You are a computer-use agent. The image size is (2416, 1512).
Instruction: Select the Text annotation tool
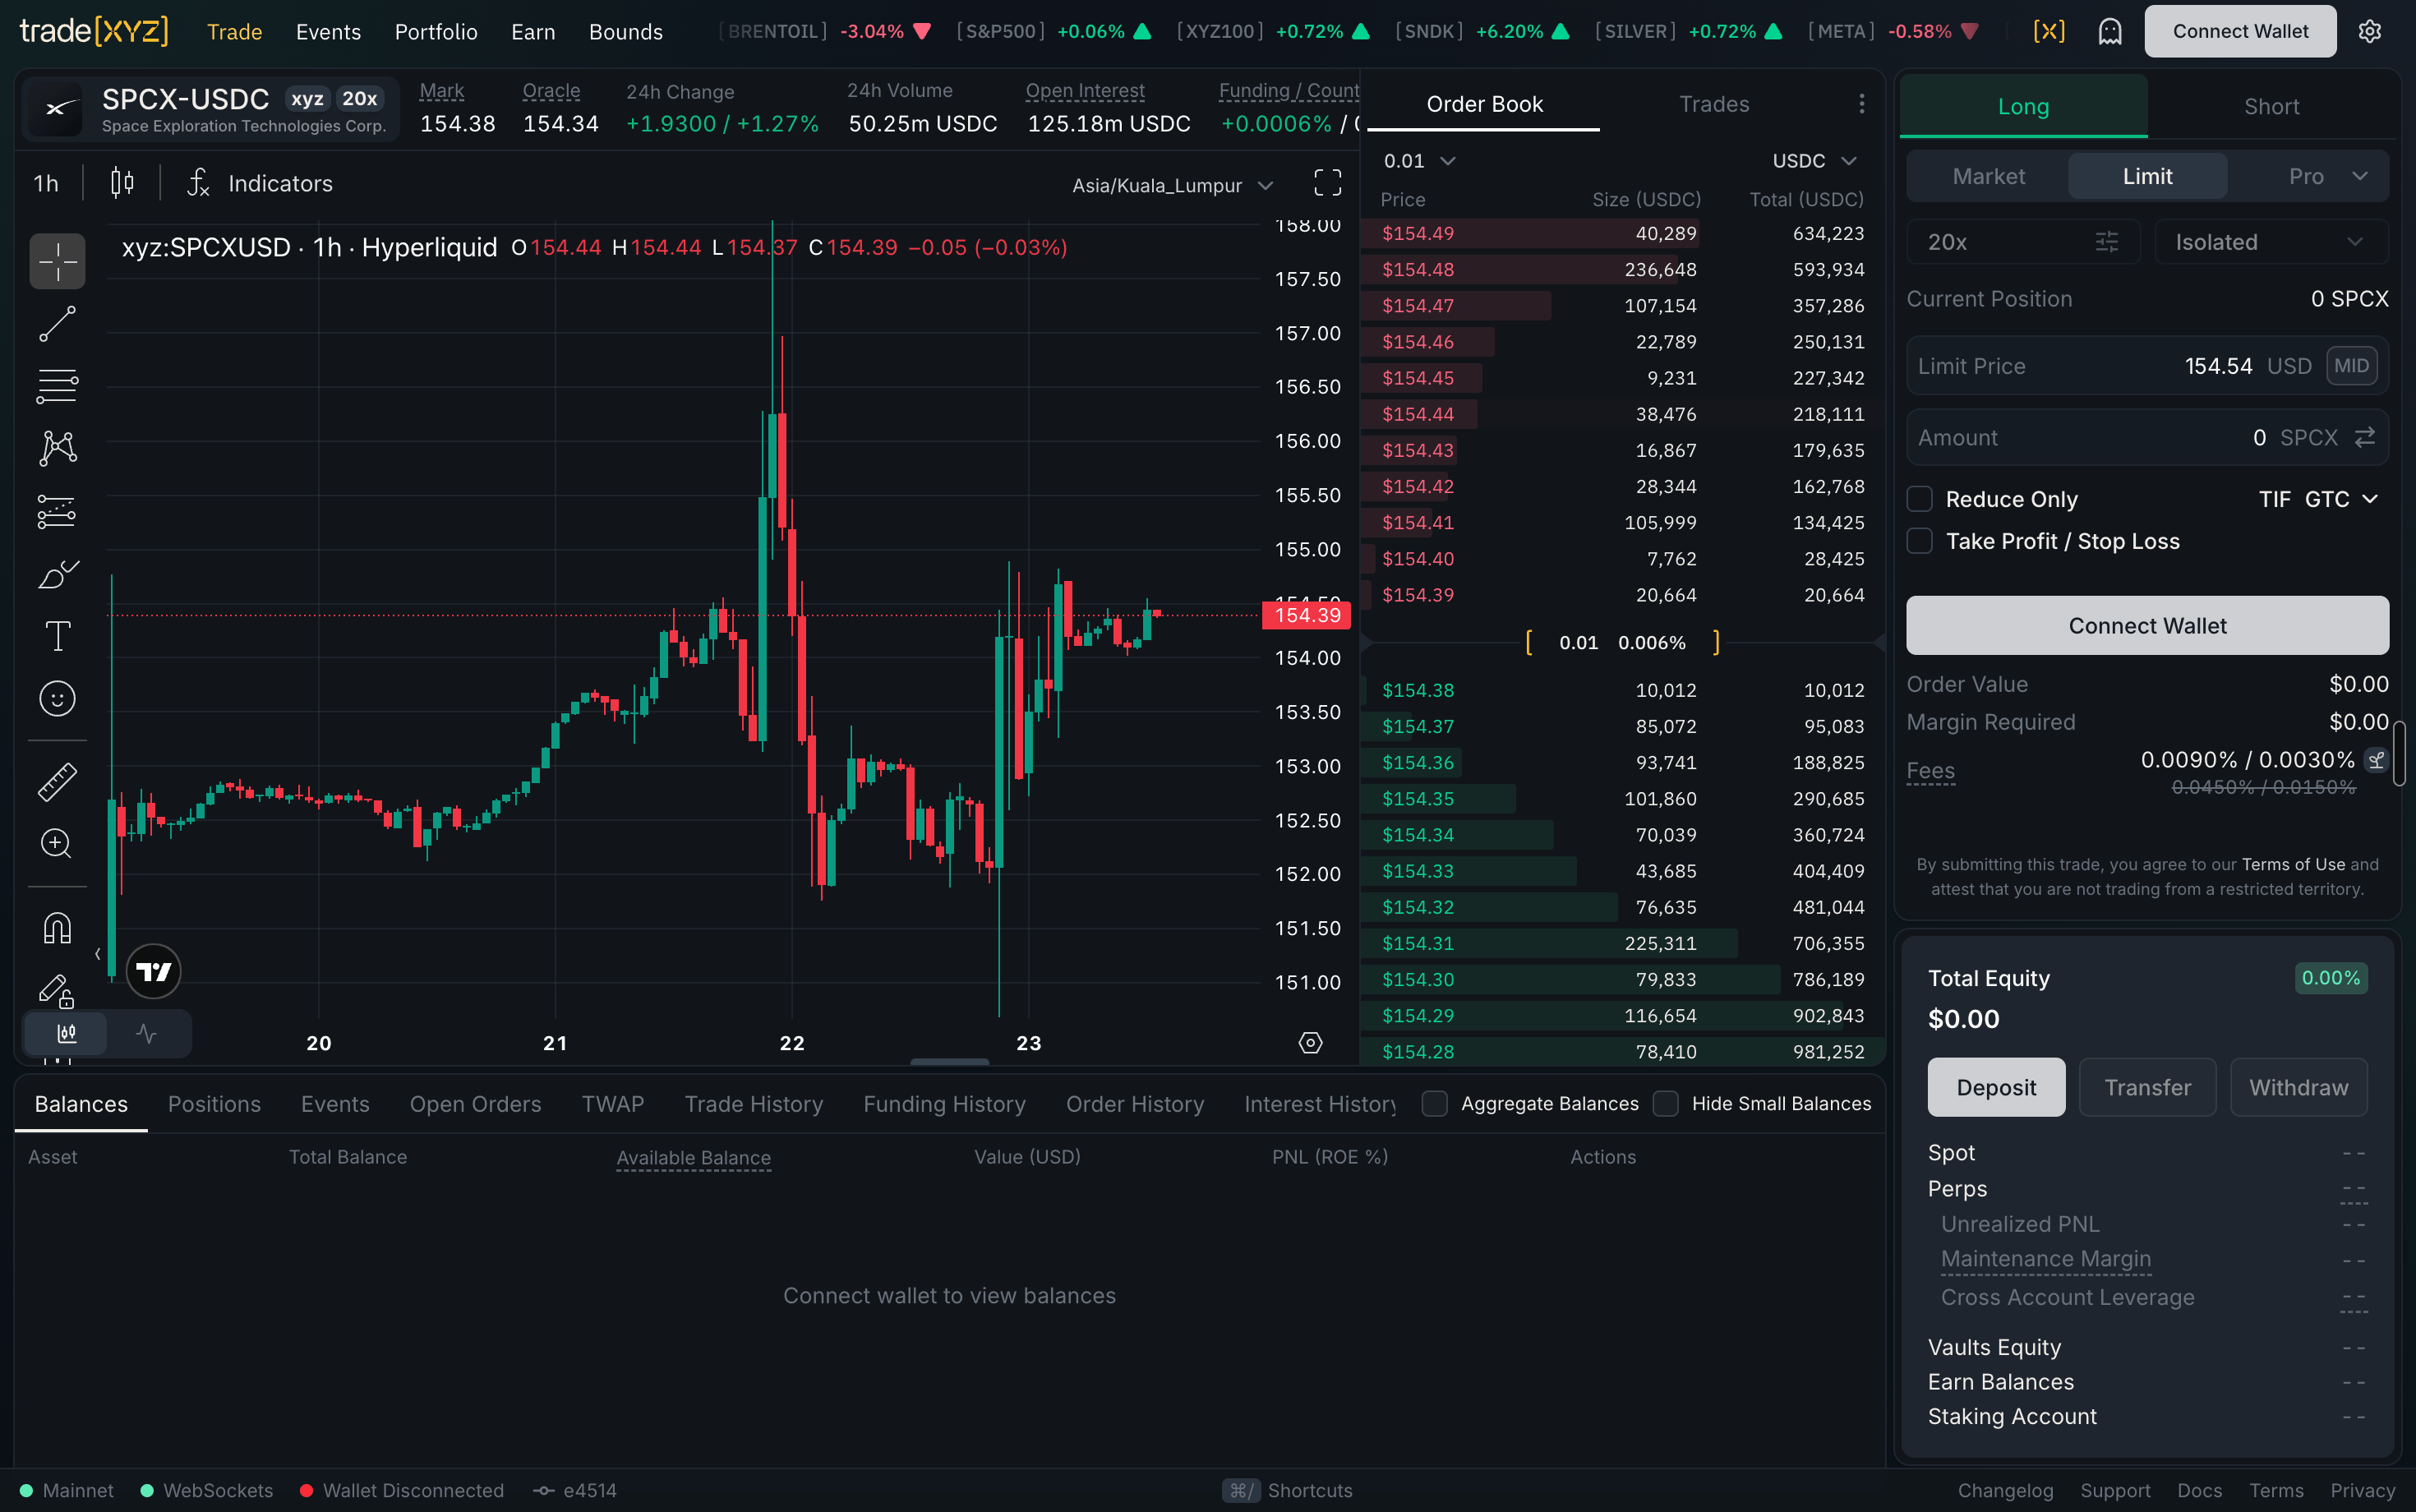57,636
